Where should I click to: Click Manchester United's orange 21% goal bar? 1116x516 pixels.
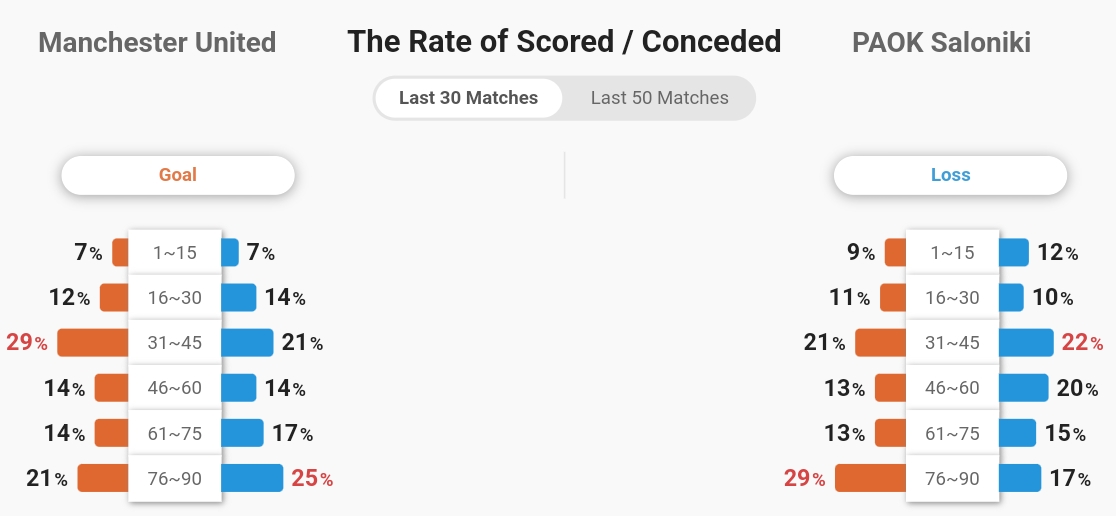(103, 478)
